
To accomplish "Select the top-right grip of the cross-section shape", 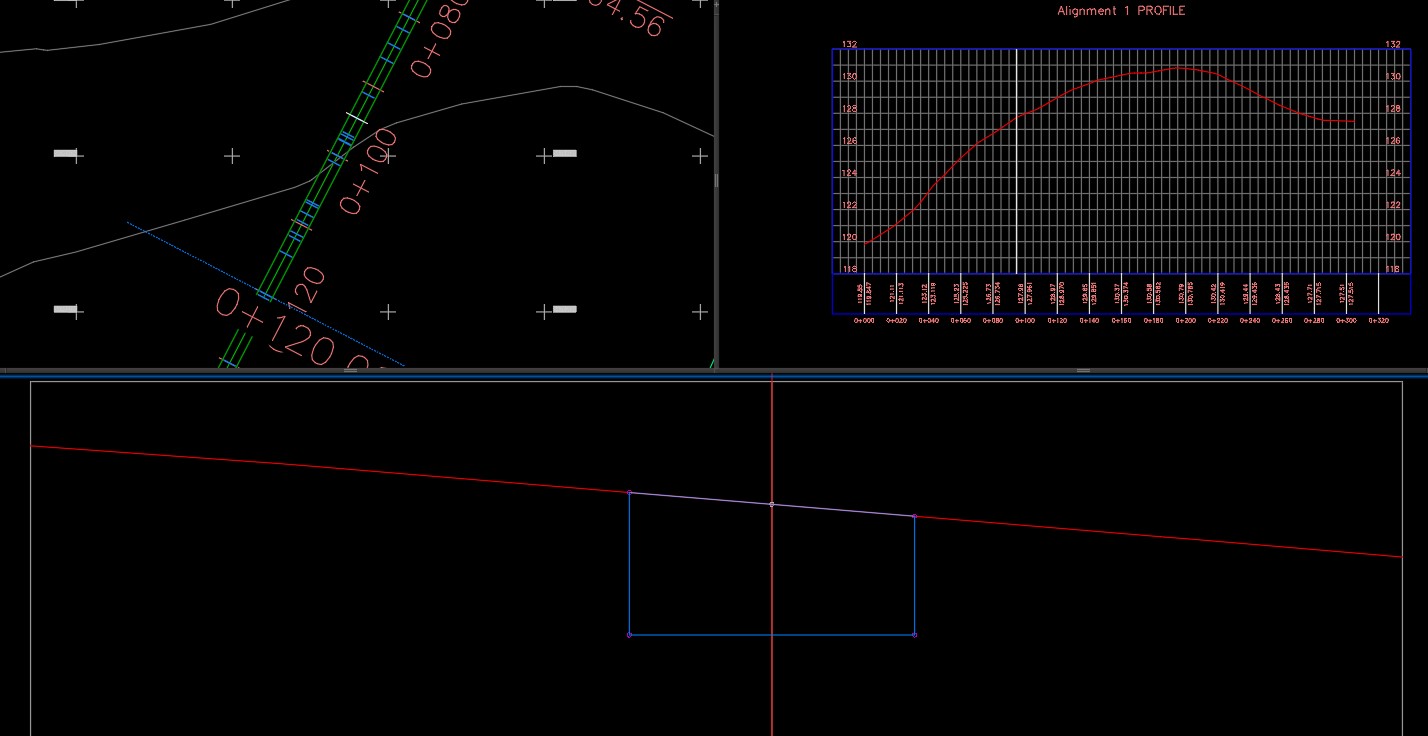I will (x=913, y=516).
